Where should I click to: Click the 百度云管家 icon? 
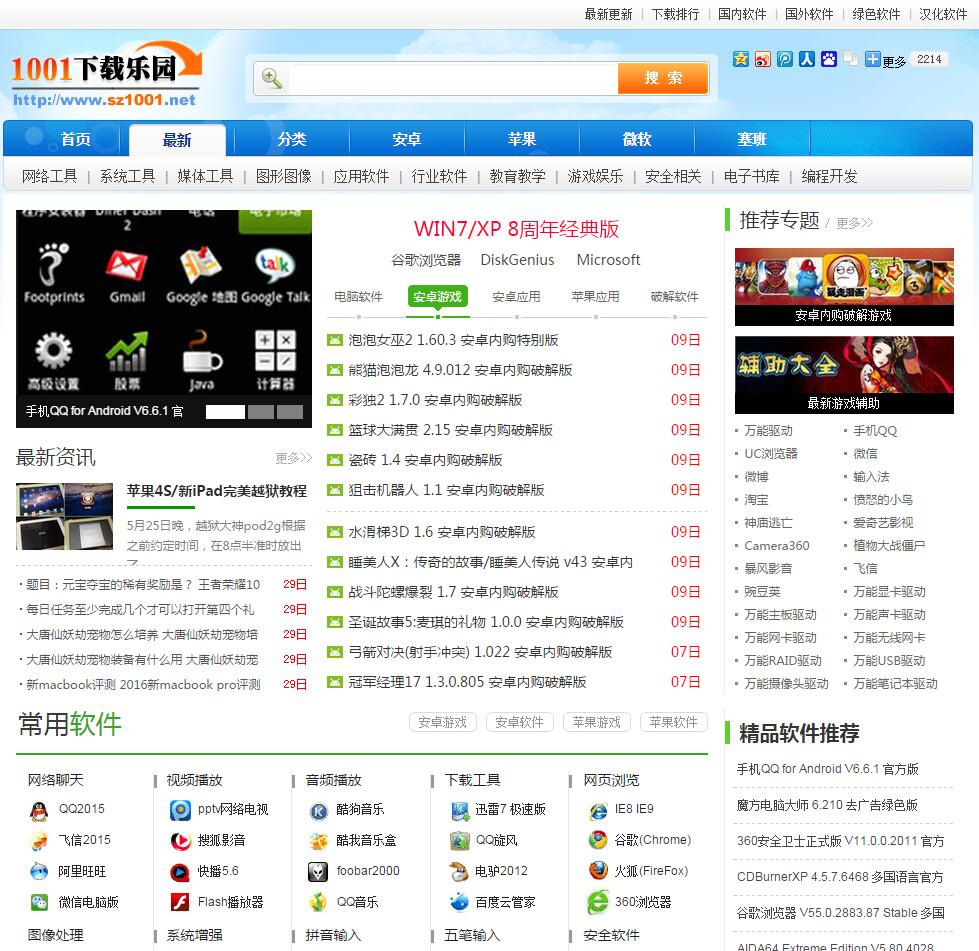[460, 902]
